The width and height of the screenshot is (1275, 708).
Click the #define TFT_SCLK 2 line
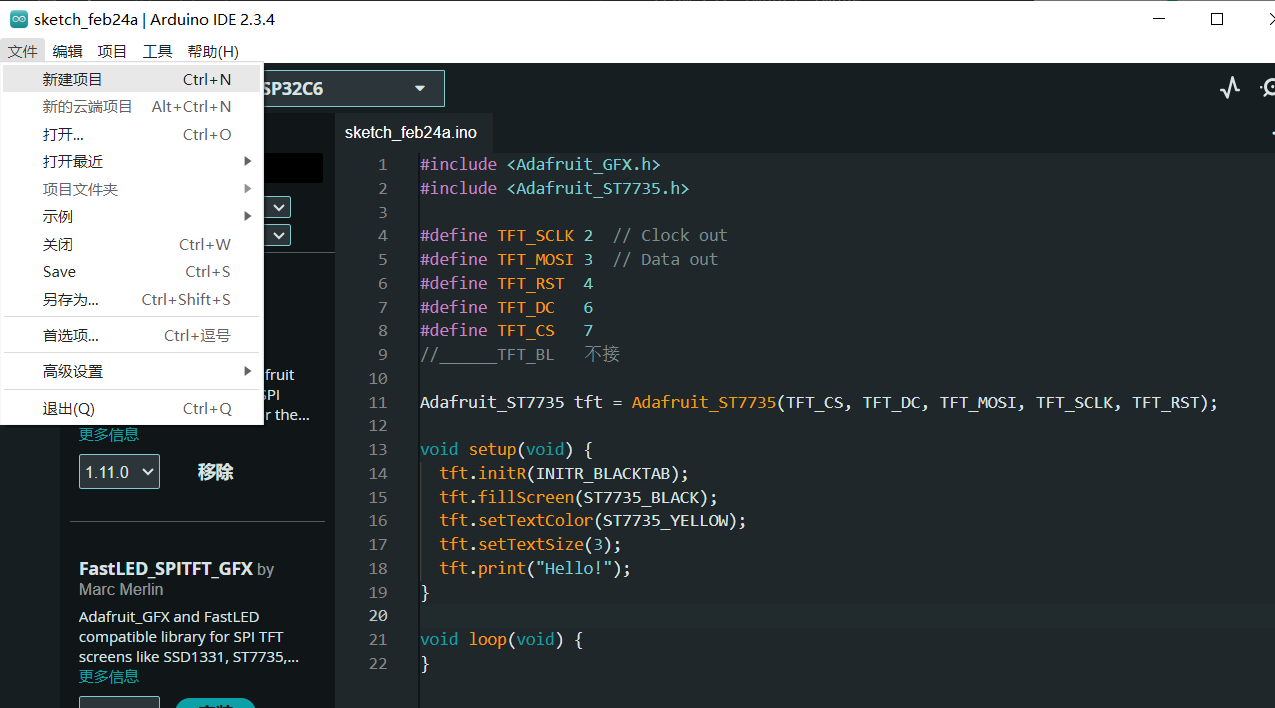pos(574,236)
